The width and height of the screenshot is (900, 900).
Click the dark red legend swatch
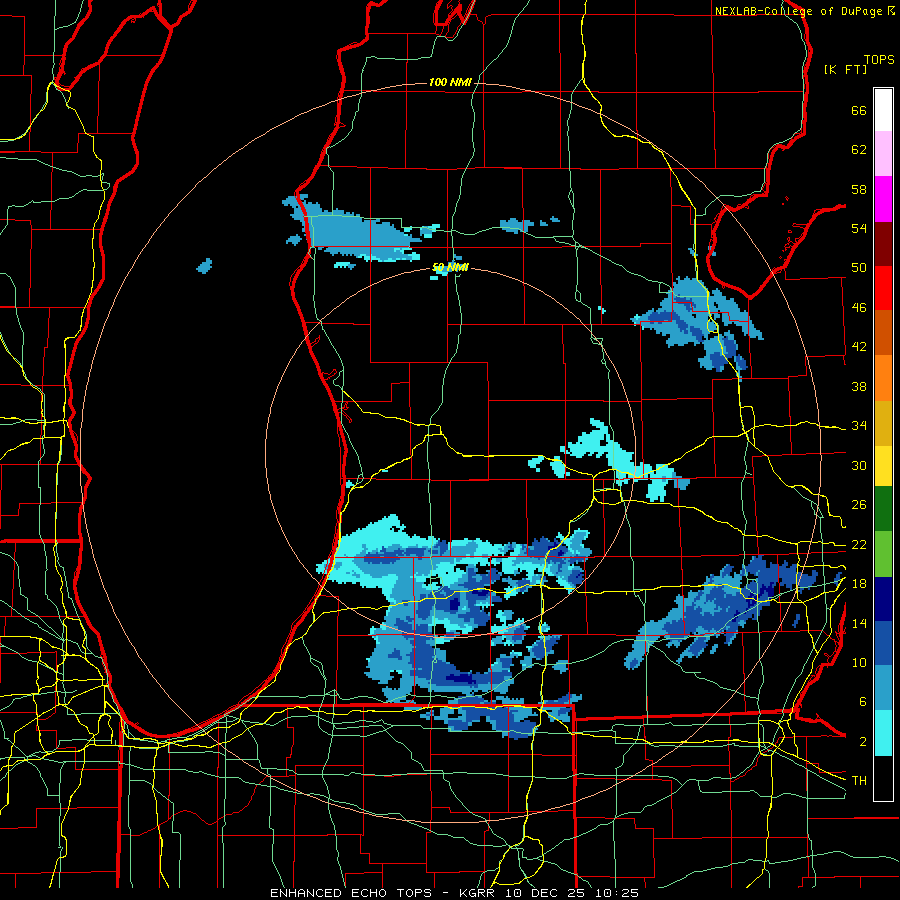click(883, 244)
